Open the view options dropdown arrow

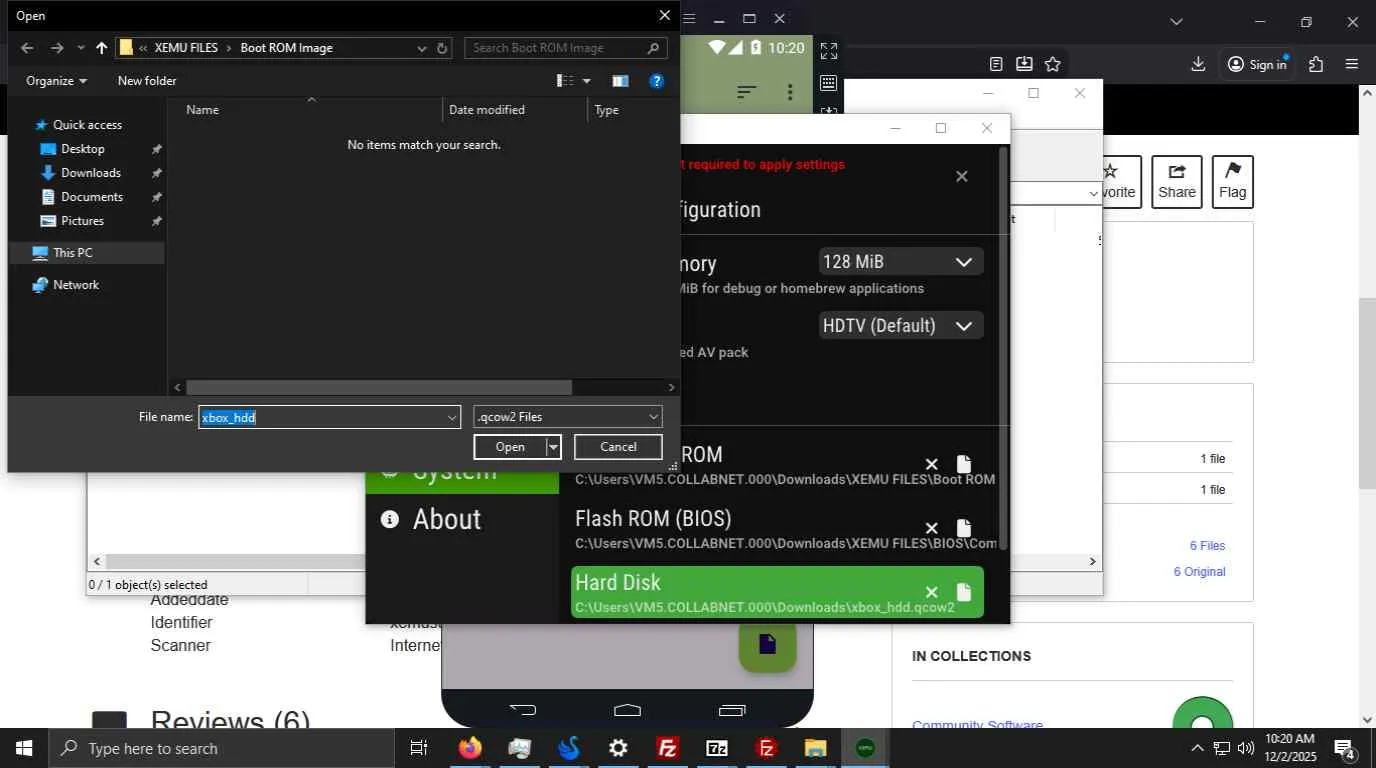click(587, 81)
